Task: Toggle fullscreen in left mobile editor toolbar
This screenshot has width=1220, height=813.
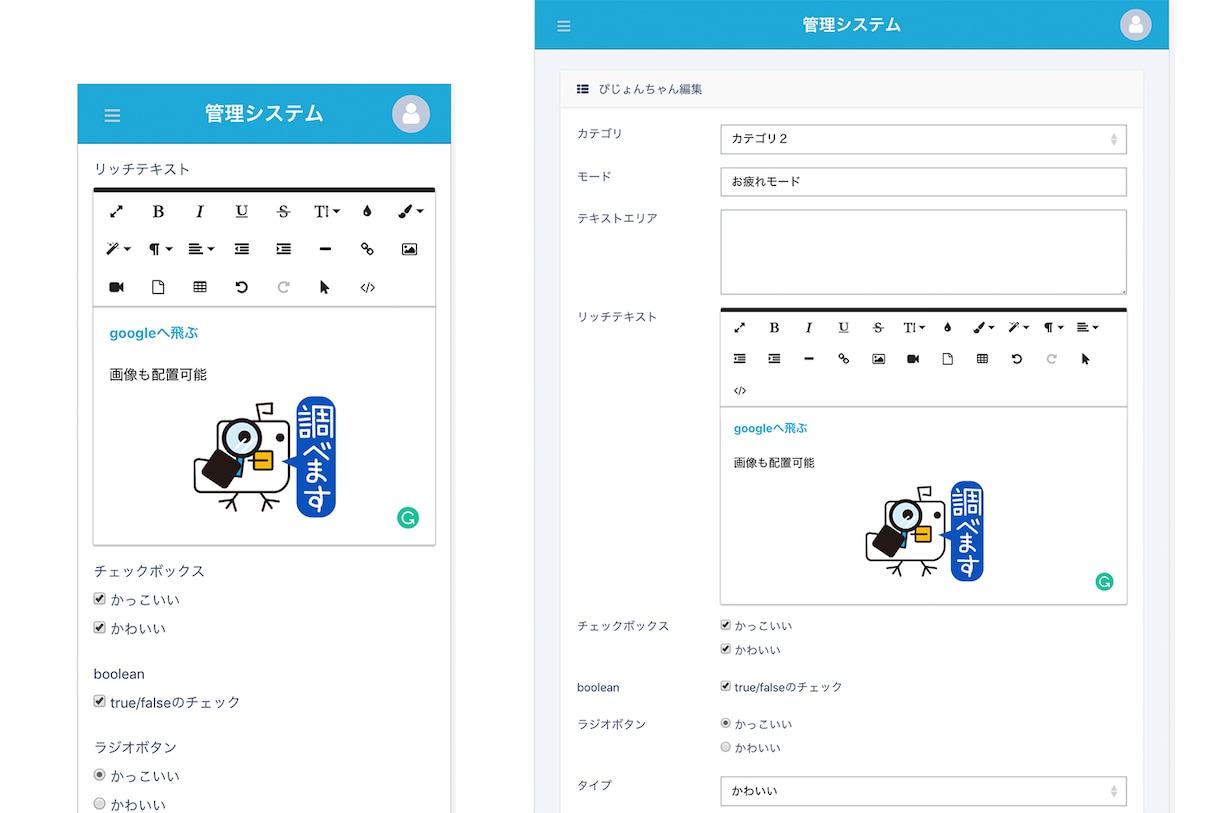Action: 116,211
